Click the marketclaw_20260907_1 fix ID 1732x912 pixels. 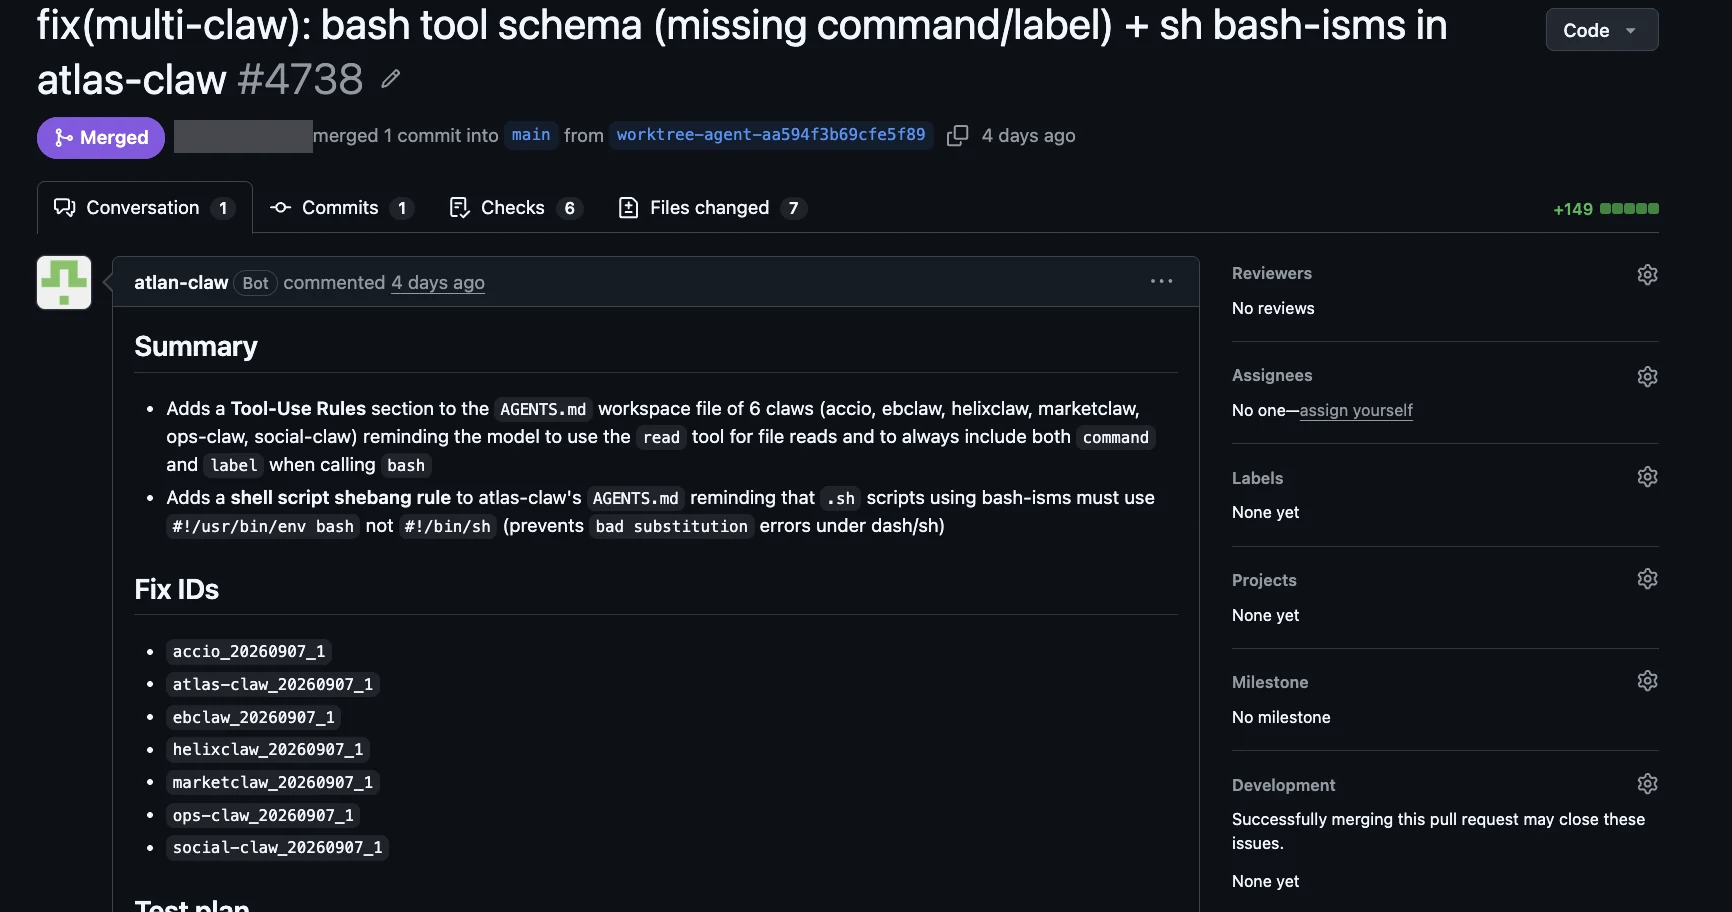273,783
